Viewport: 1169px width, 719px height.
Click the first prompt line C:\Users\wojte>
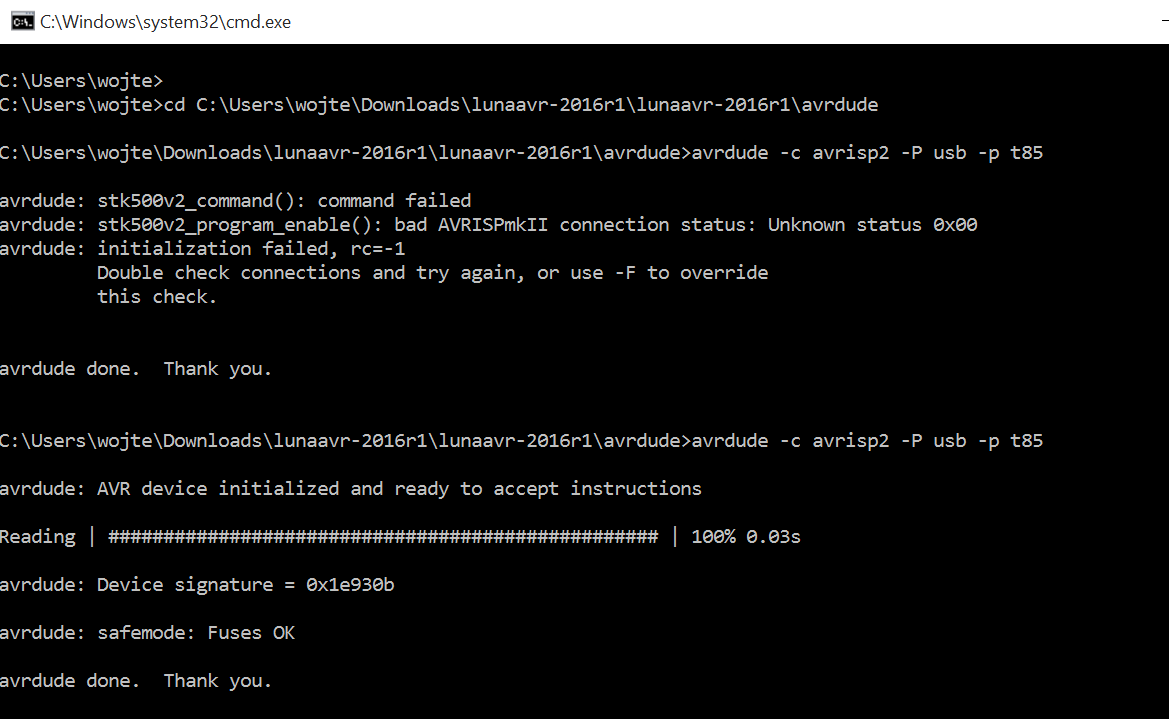pos(81,81)
